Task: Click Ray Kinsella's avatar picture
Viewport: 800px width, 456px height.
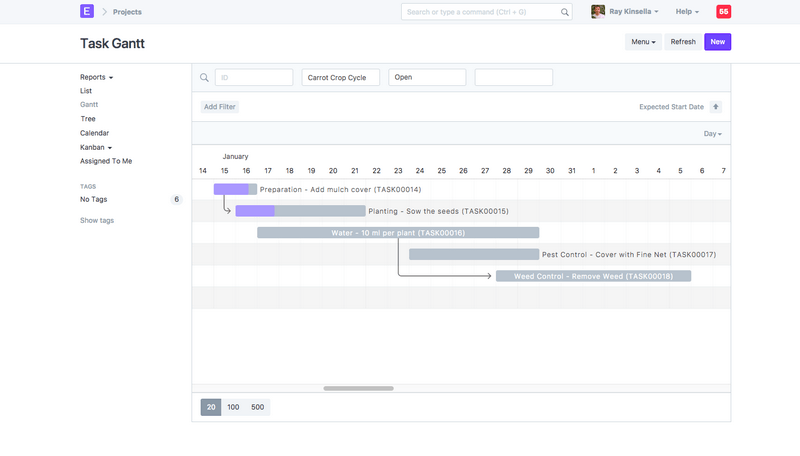Action: point(598,12)
